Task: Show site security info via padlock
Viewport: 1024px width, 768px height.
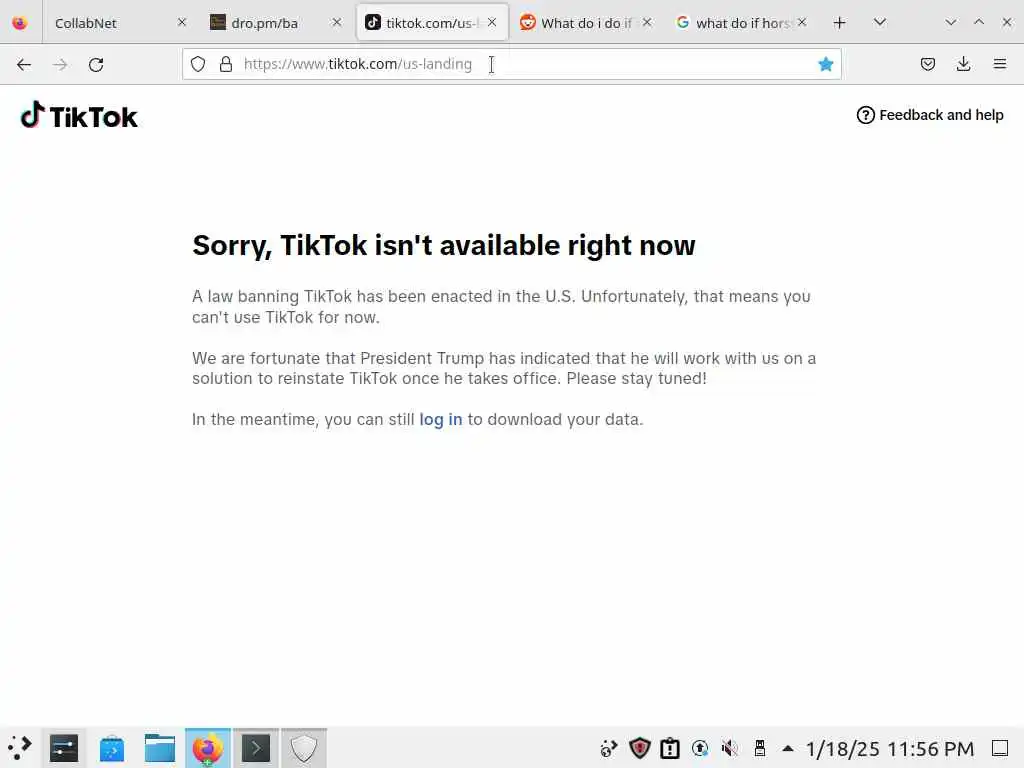Action: point(226,64)
